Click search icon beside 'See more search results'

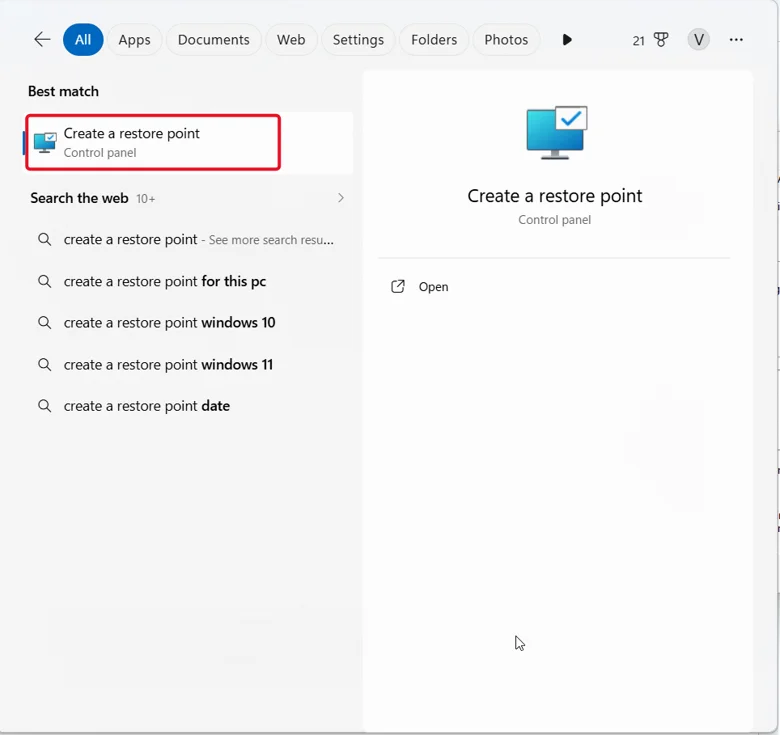click(45, 240)
